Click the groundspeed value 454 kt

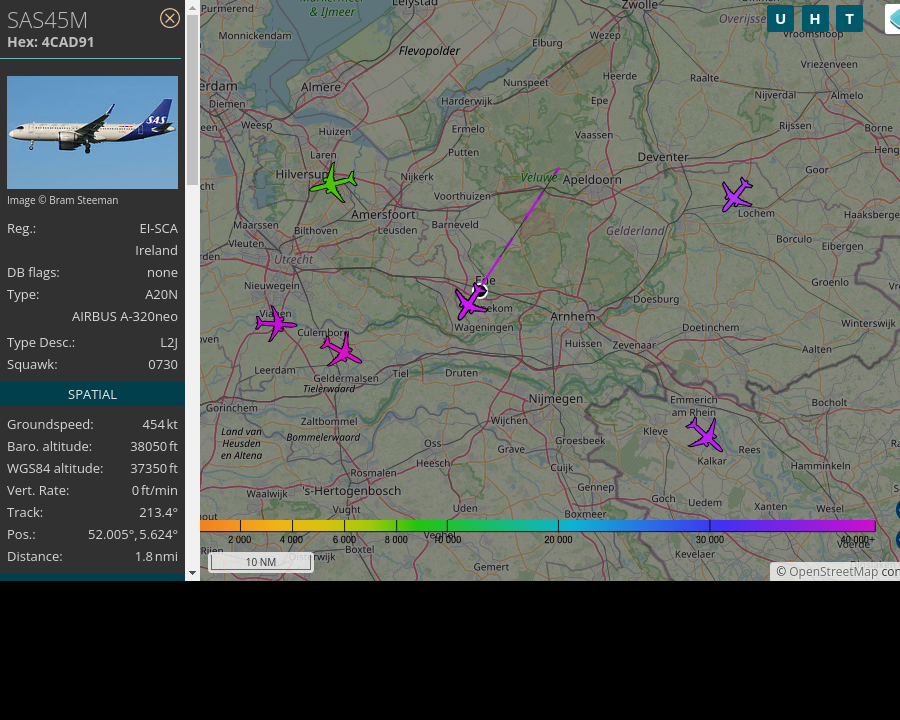click(x=160, y=424)
